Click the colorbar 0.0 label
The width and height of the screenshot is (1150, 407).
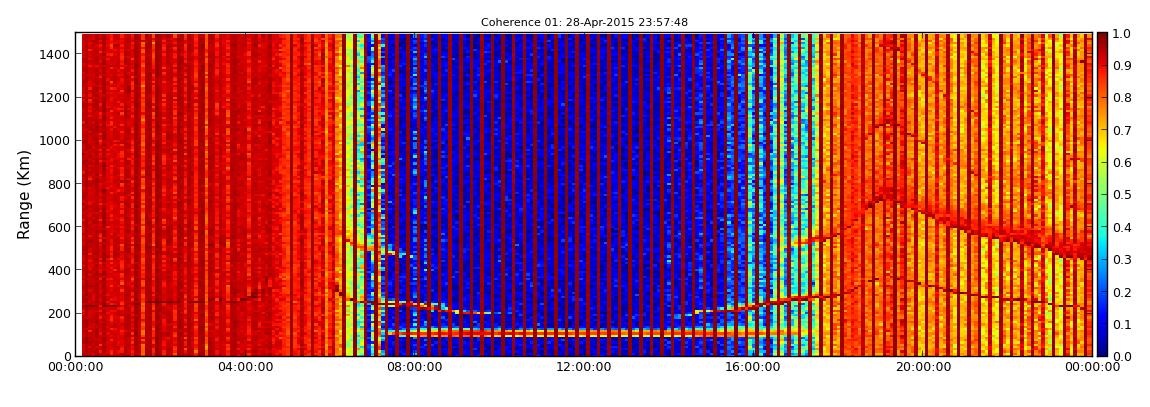(x=1121, y=356)
